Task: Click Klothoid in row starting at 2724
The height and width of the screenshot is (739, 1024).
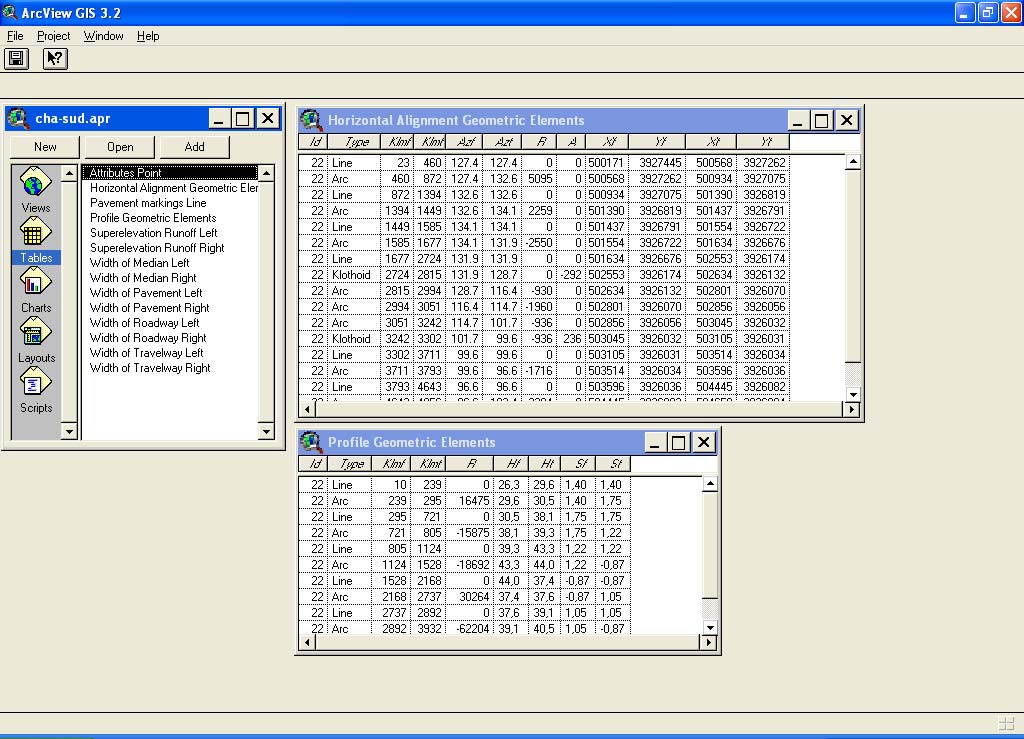Action: (351, 275)
